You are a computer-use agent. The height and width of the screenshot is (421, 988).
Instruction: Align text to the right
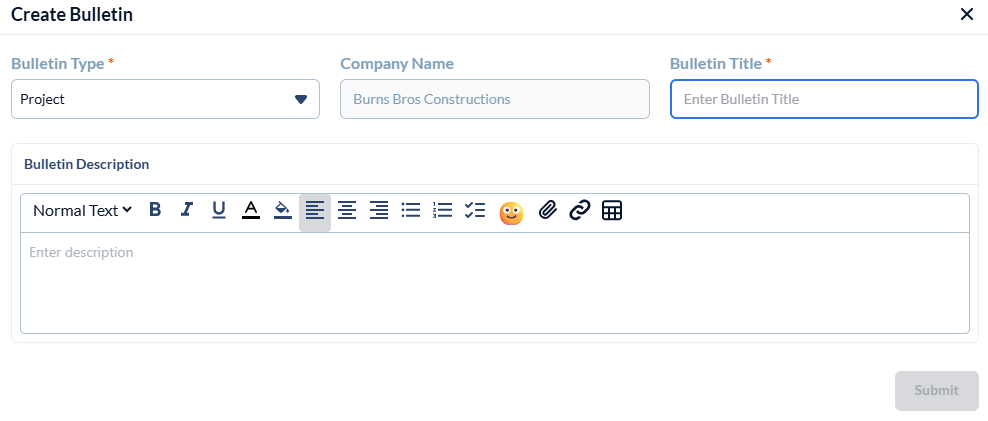point(379,211)
